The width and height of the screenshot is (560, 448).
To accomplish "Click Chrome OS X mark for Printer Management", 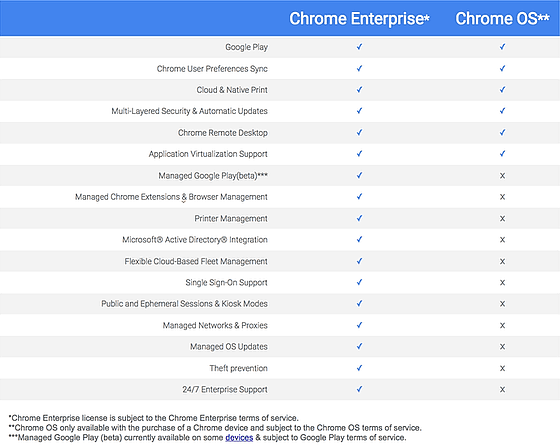I will (502, 218).
